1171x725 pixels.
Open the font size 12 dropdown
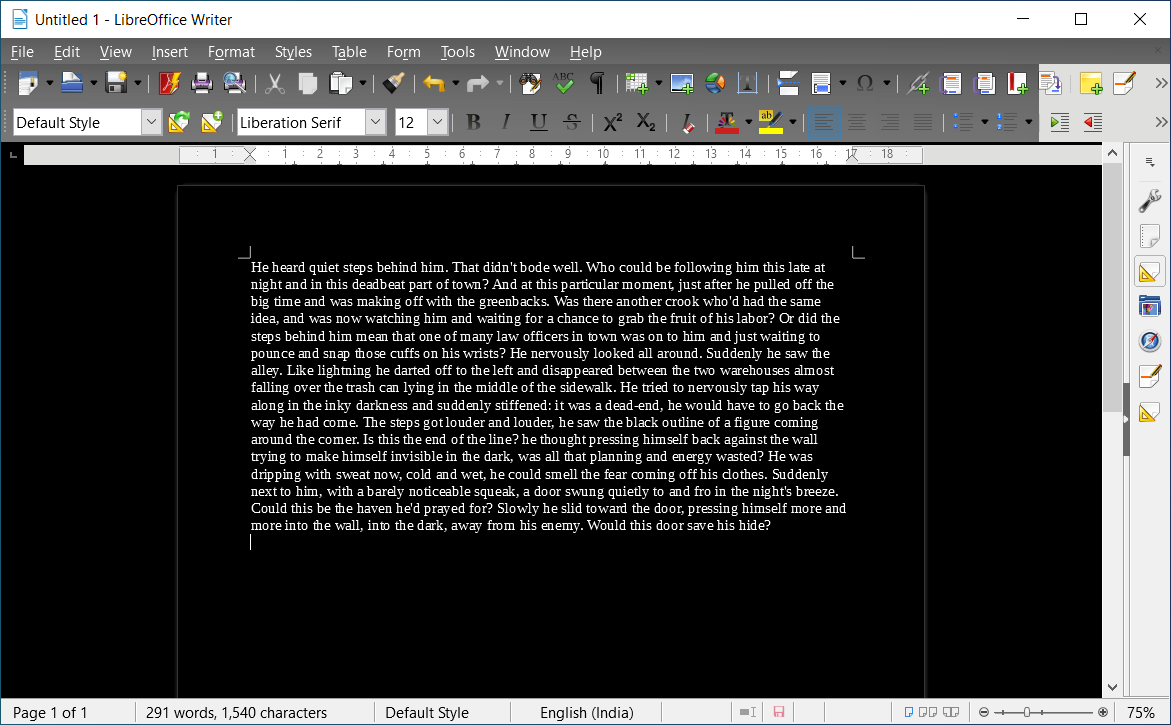coord(438,122)
